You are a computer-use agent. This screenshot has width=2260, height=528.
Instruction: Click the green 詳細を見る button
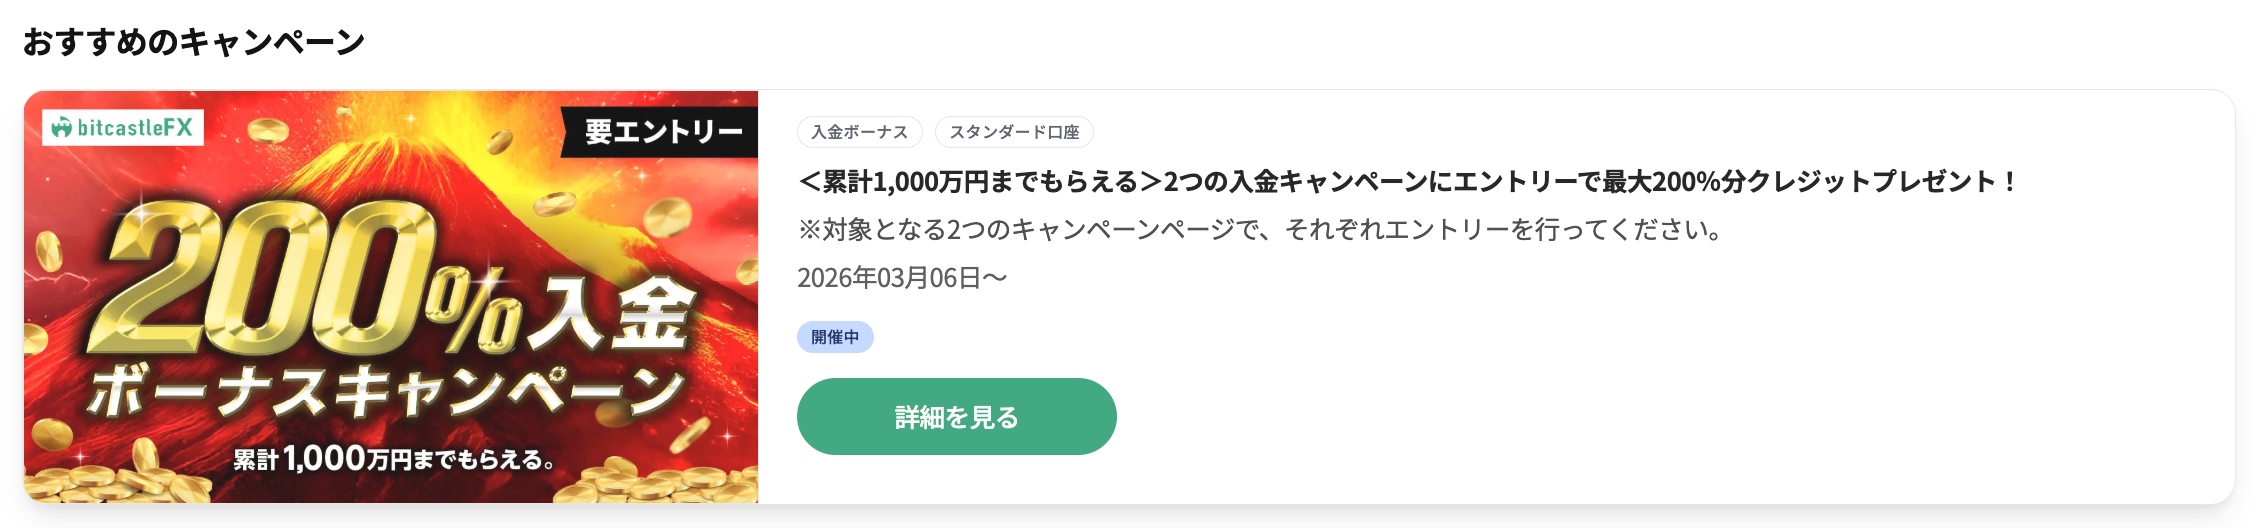pyautogui.click(x=956, y=416)
